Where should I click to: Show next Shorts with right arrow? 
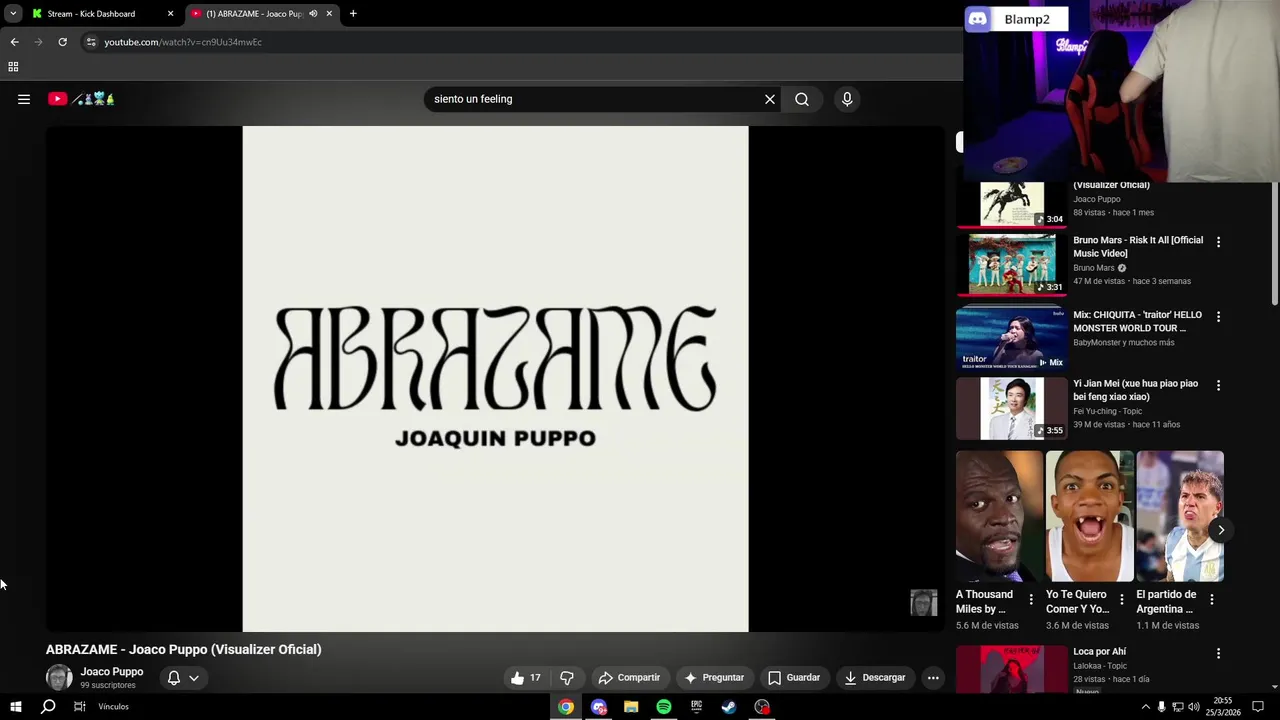(1221, 530)
